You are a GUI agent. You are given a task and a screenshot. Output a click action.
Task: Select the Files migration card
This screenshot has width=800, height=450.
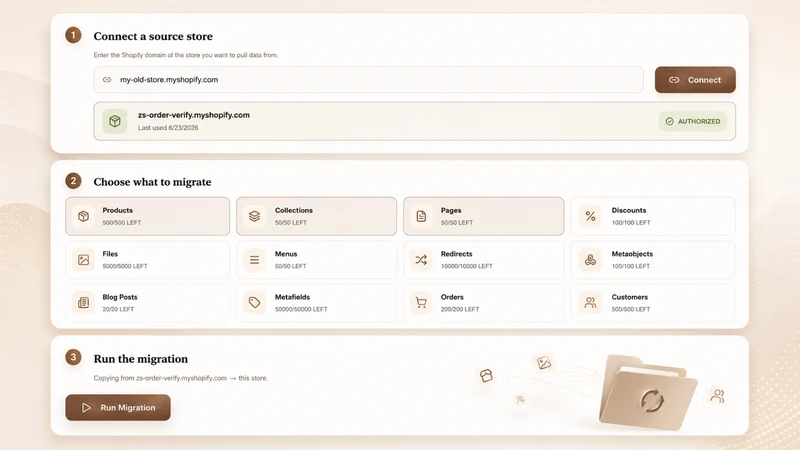click(x=147, y=260)
